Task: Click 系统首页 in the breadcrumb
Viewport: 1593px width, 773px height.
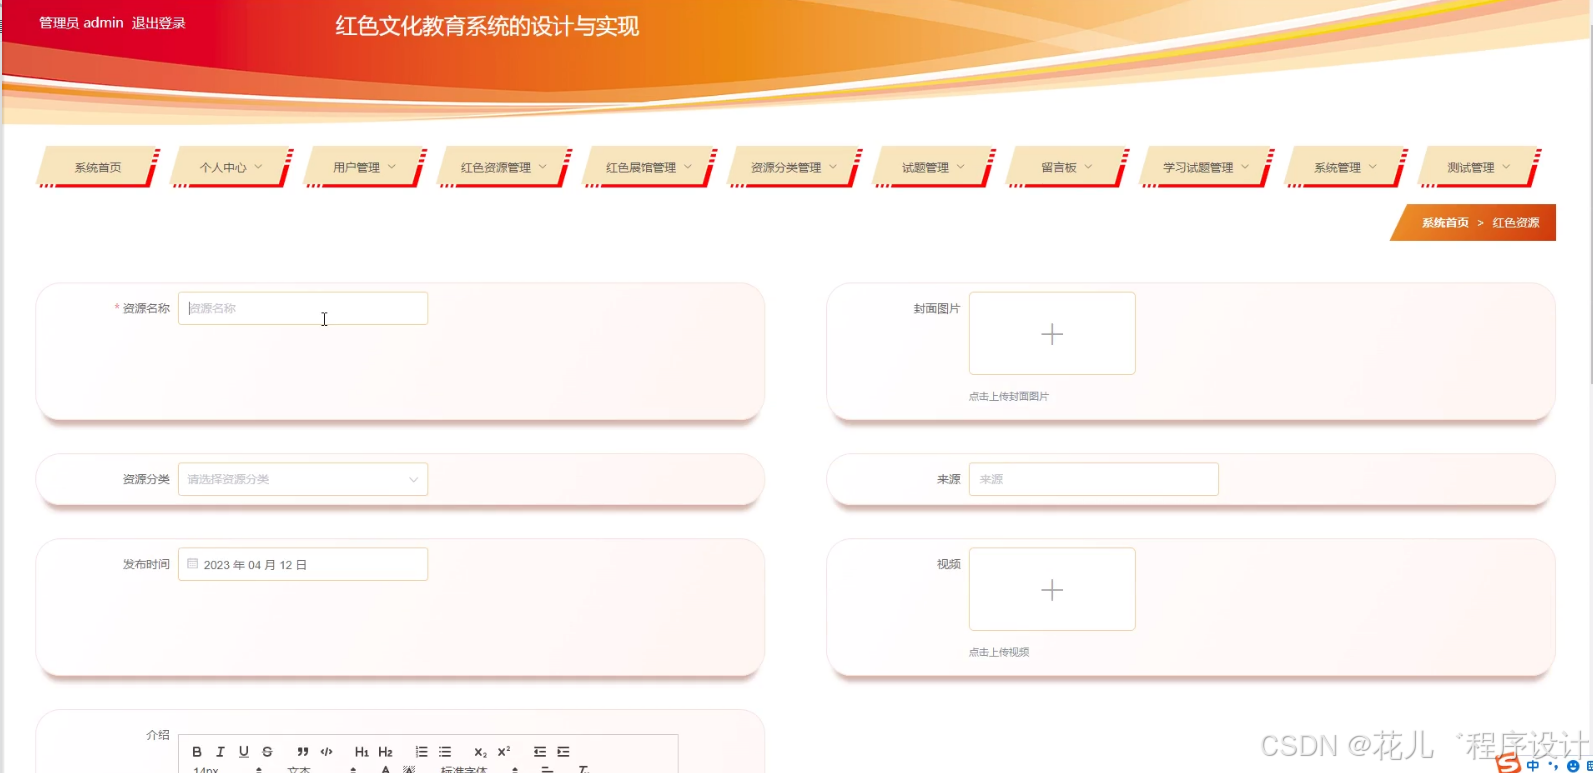Action: click(x=1445, y=223)
